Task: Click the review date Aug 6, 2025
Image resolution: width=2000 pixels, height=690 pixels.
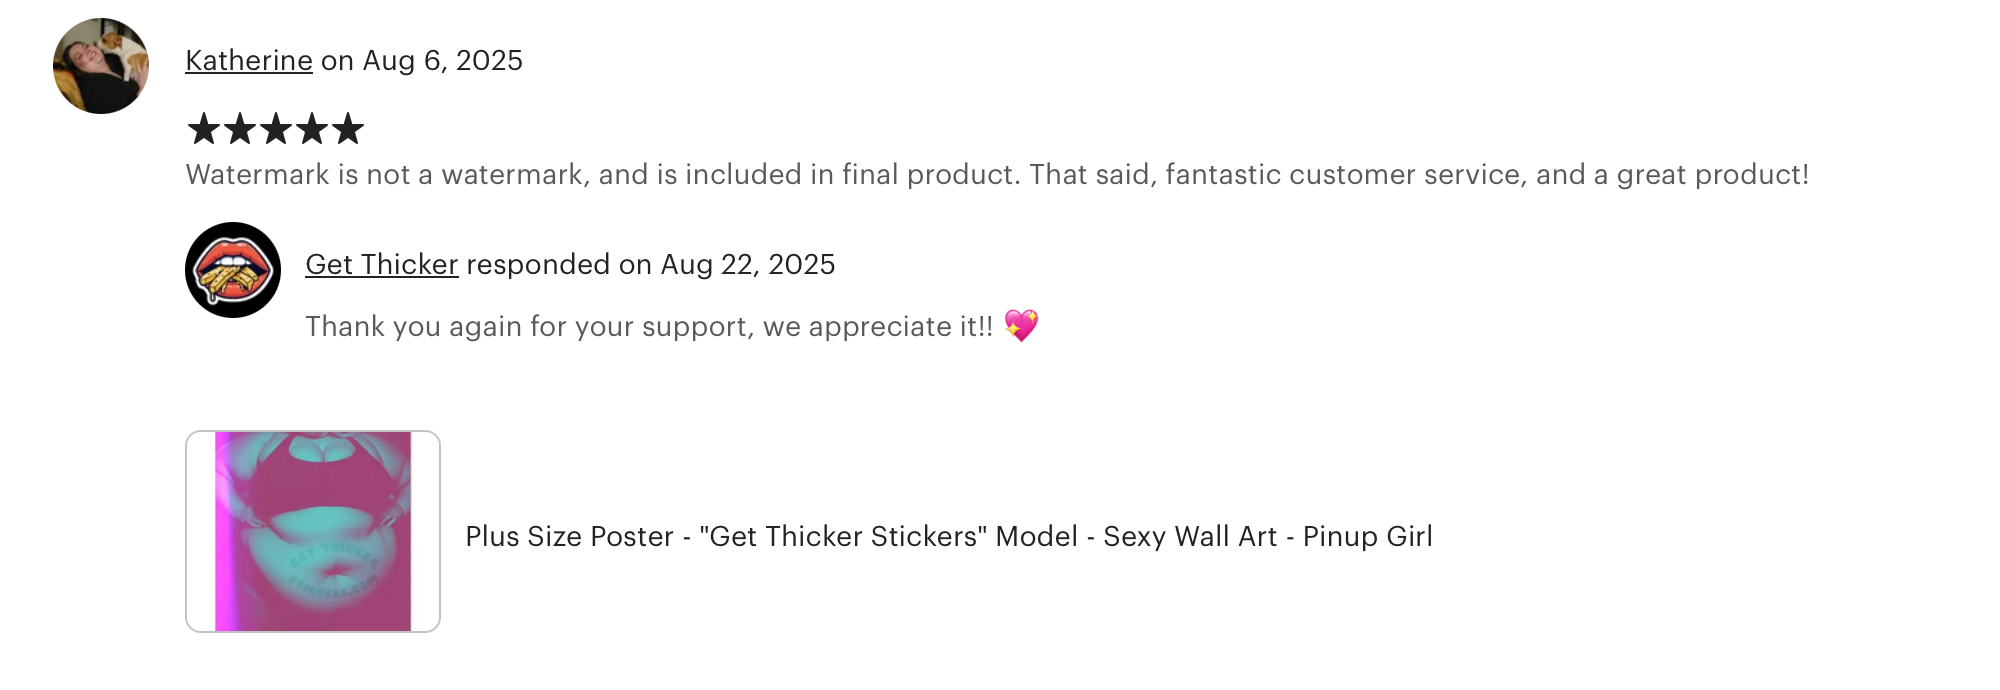Action: [x=442, y=61]
